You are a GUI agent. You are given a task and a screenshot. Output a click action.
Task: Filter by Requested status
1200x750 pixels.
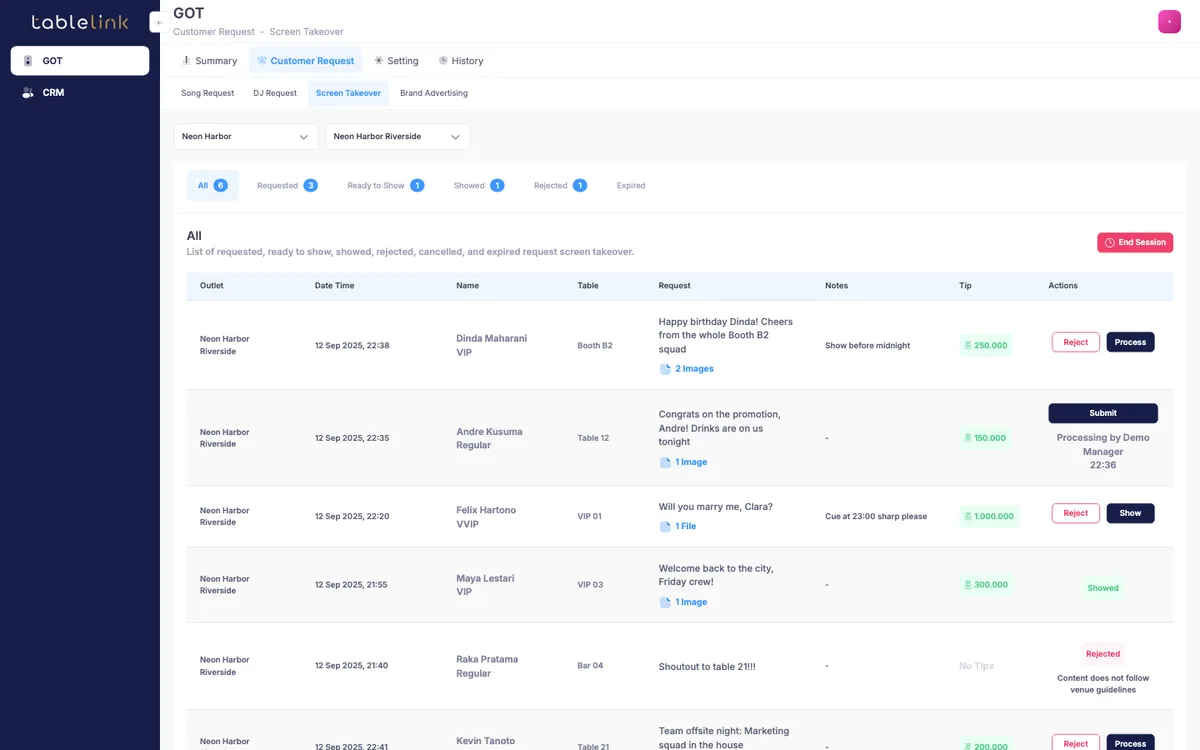[x=287, y=186]
